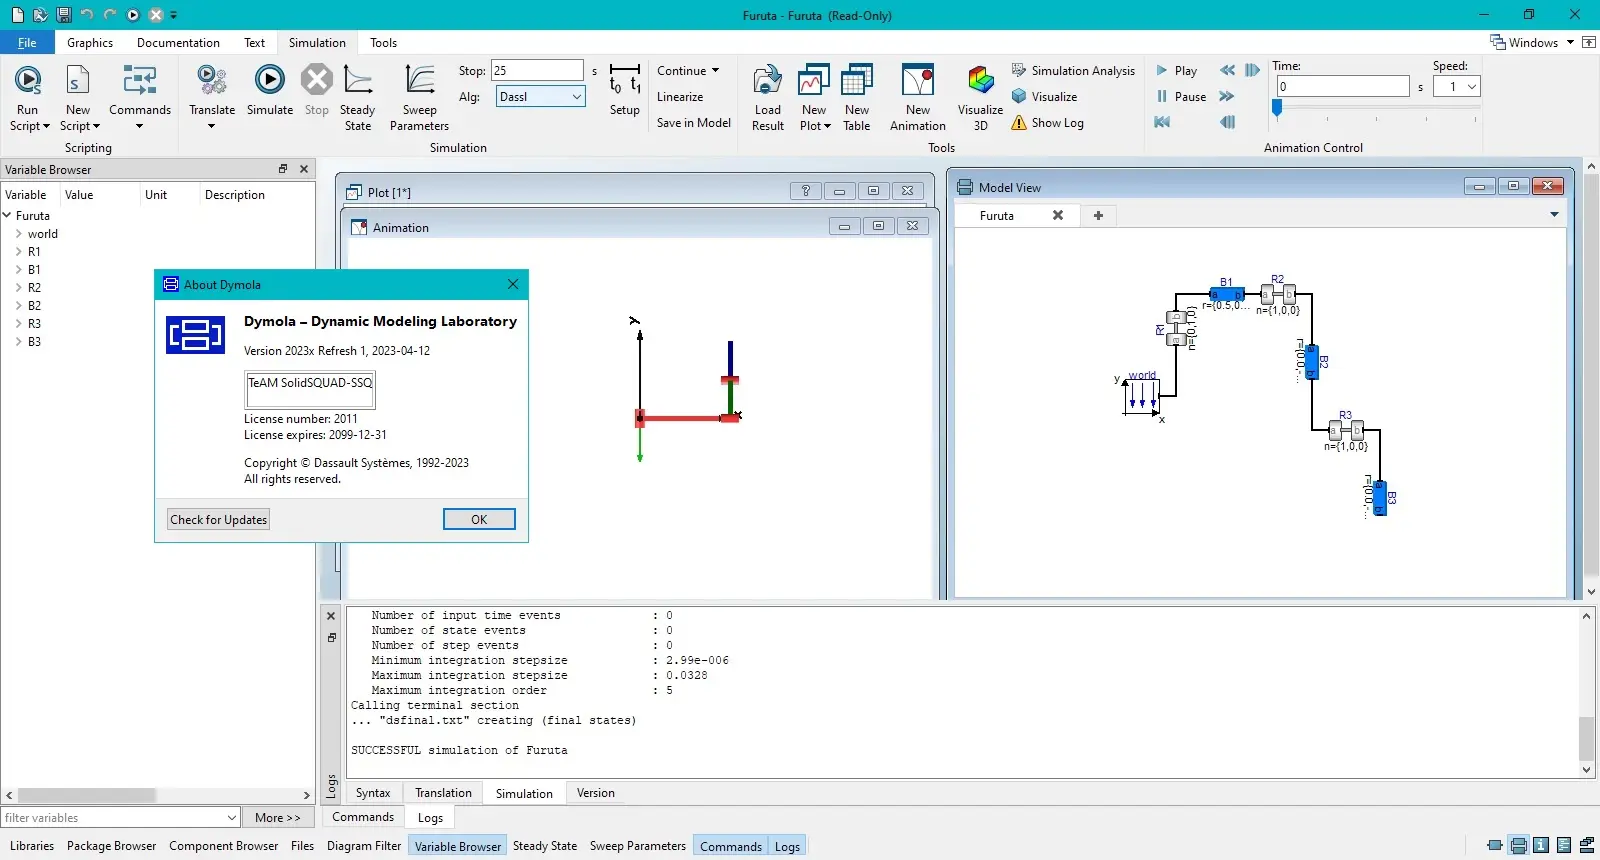Click the fast-forward animation icon
The image size is (1600, 860).
tap(1227, 97)
